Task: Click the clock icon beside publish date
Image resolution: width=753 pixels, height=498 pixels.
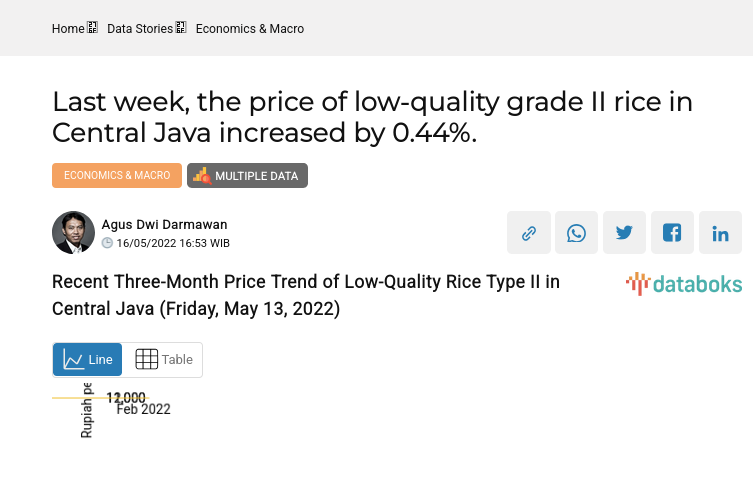Action: click(x=107, y=243)
